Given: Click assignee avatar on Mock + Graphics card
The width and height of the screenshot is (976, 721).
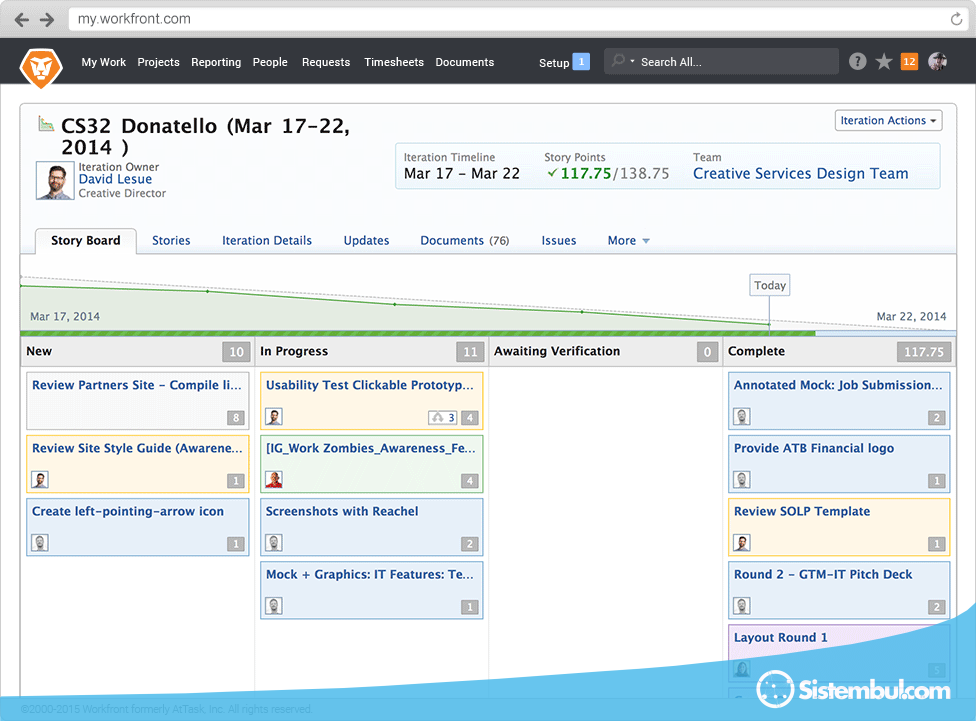Looking at the screenshot, I should point(274,605).
